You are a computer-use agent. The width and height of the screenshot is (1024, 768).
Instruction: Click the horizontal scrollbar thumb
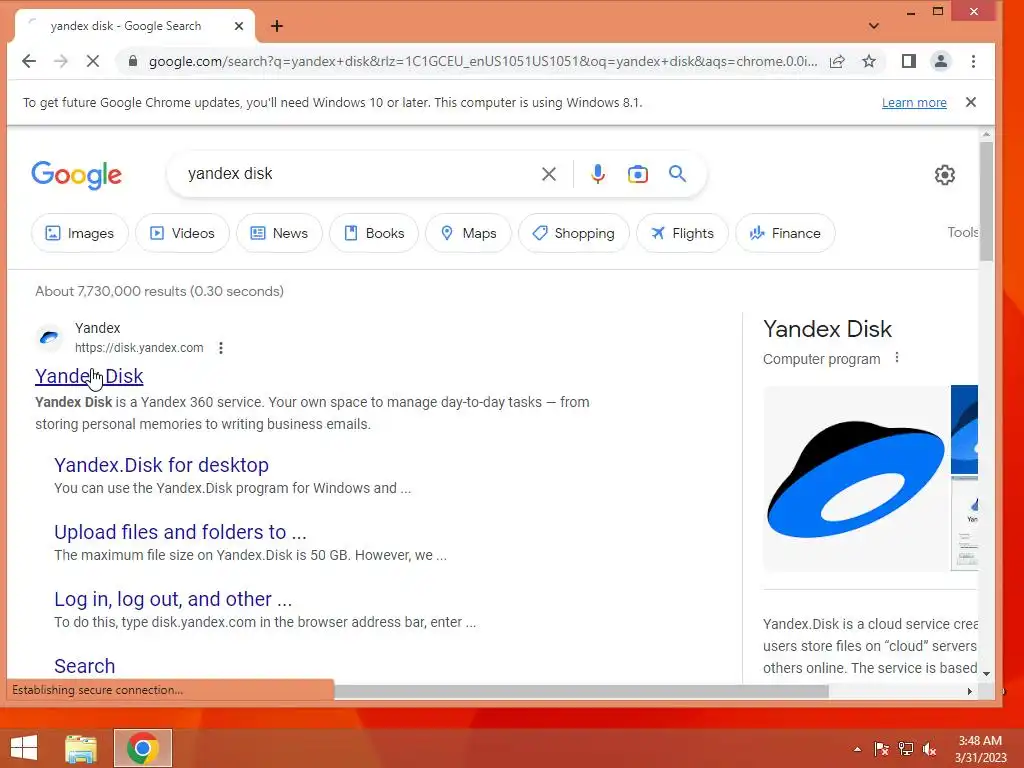581,691
